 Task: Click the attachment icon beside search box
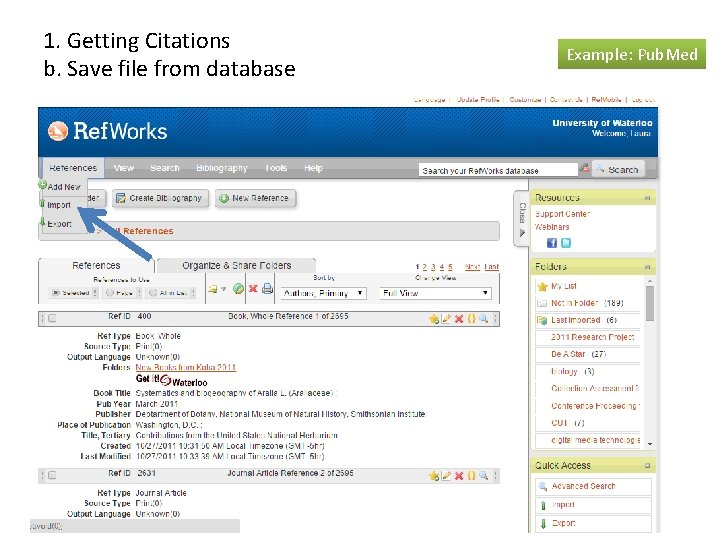coord(585,168)
